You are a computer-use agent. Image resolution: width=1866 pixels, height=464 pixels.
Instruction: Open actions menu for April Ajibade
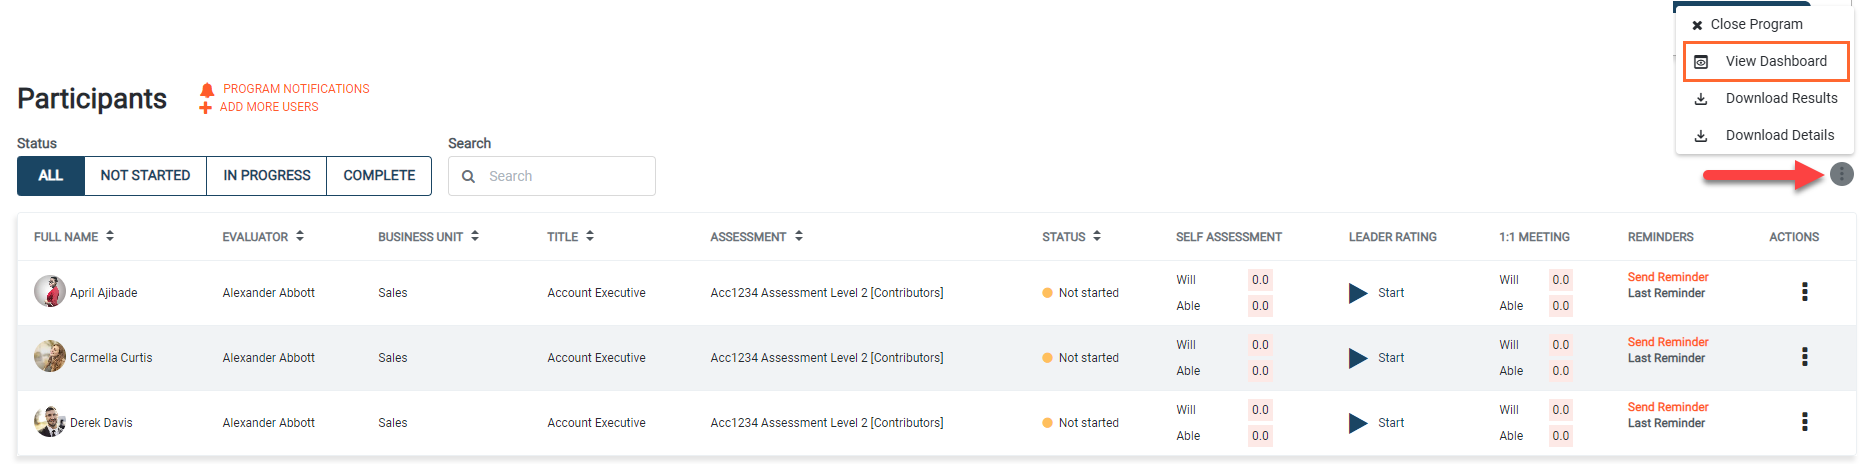[1804, 292]
